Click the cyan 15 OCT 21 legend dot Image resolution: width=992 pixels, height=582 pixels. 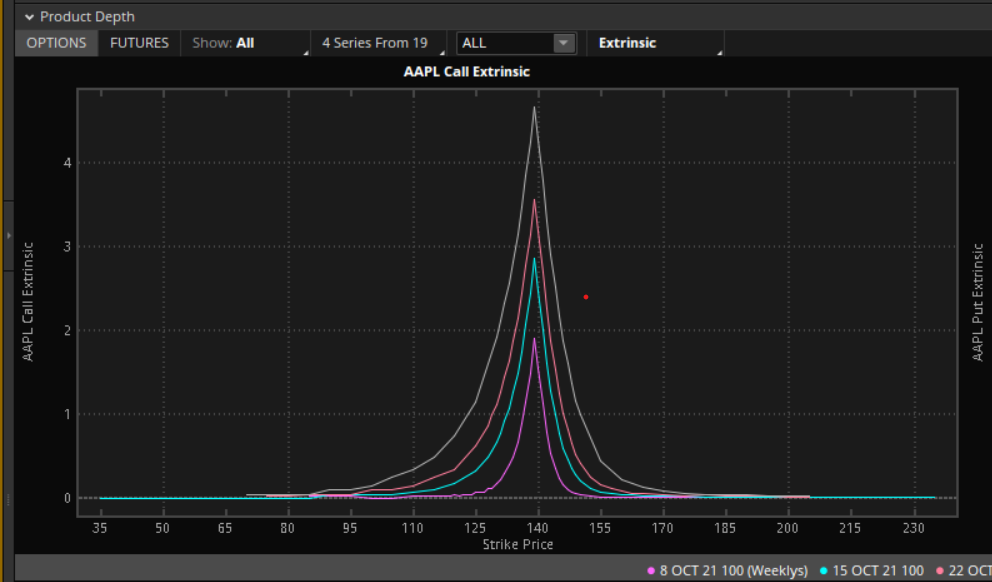tap(824, 570)
